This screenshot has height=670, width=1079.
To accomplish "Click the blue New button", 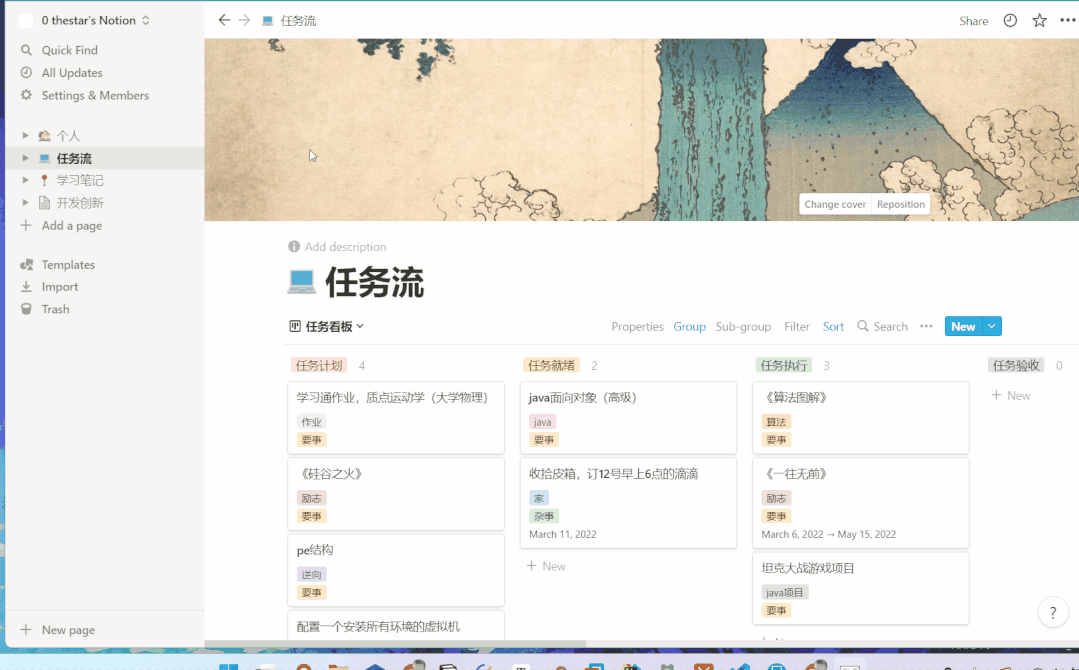I will 963,326.
